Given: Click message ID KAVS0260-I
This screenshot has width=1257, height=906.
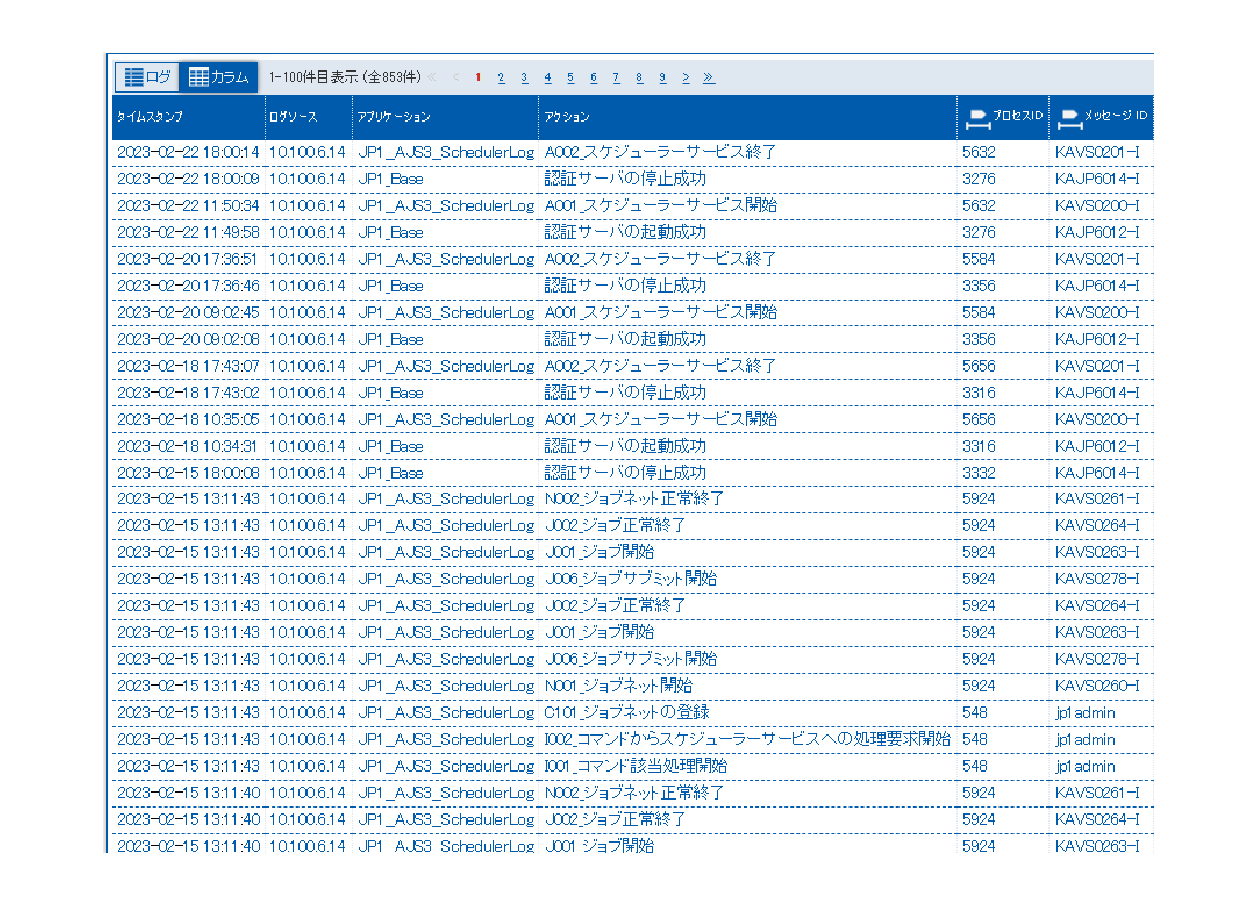Looking at the screenshot, I should click(x=1097, y=686).
